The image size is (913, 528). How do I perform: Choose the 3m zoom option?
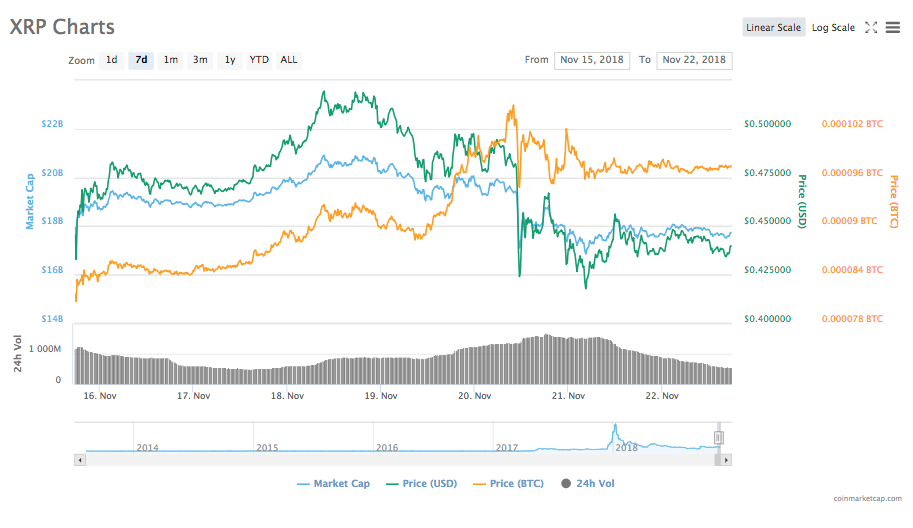pos(200,60)
